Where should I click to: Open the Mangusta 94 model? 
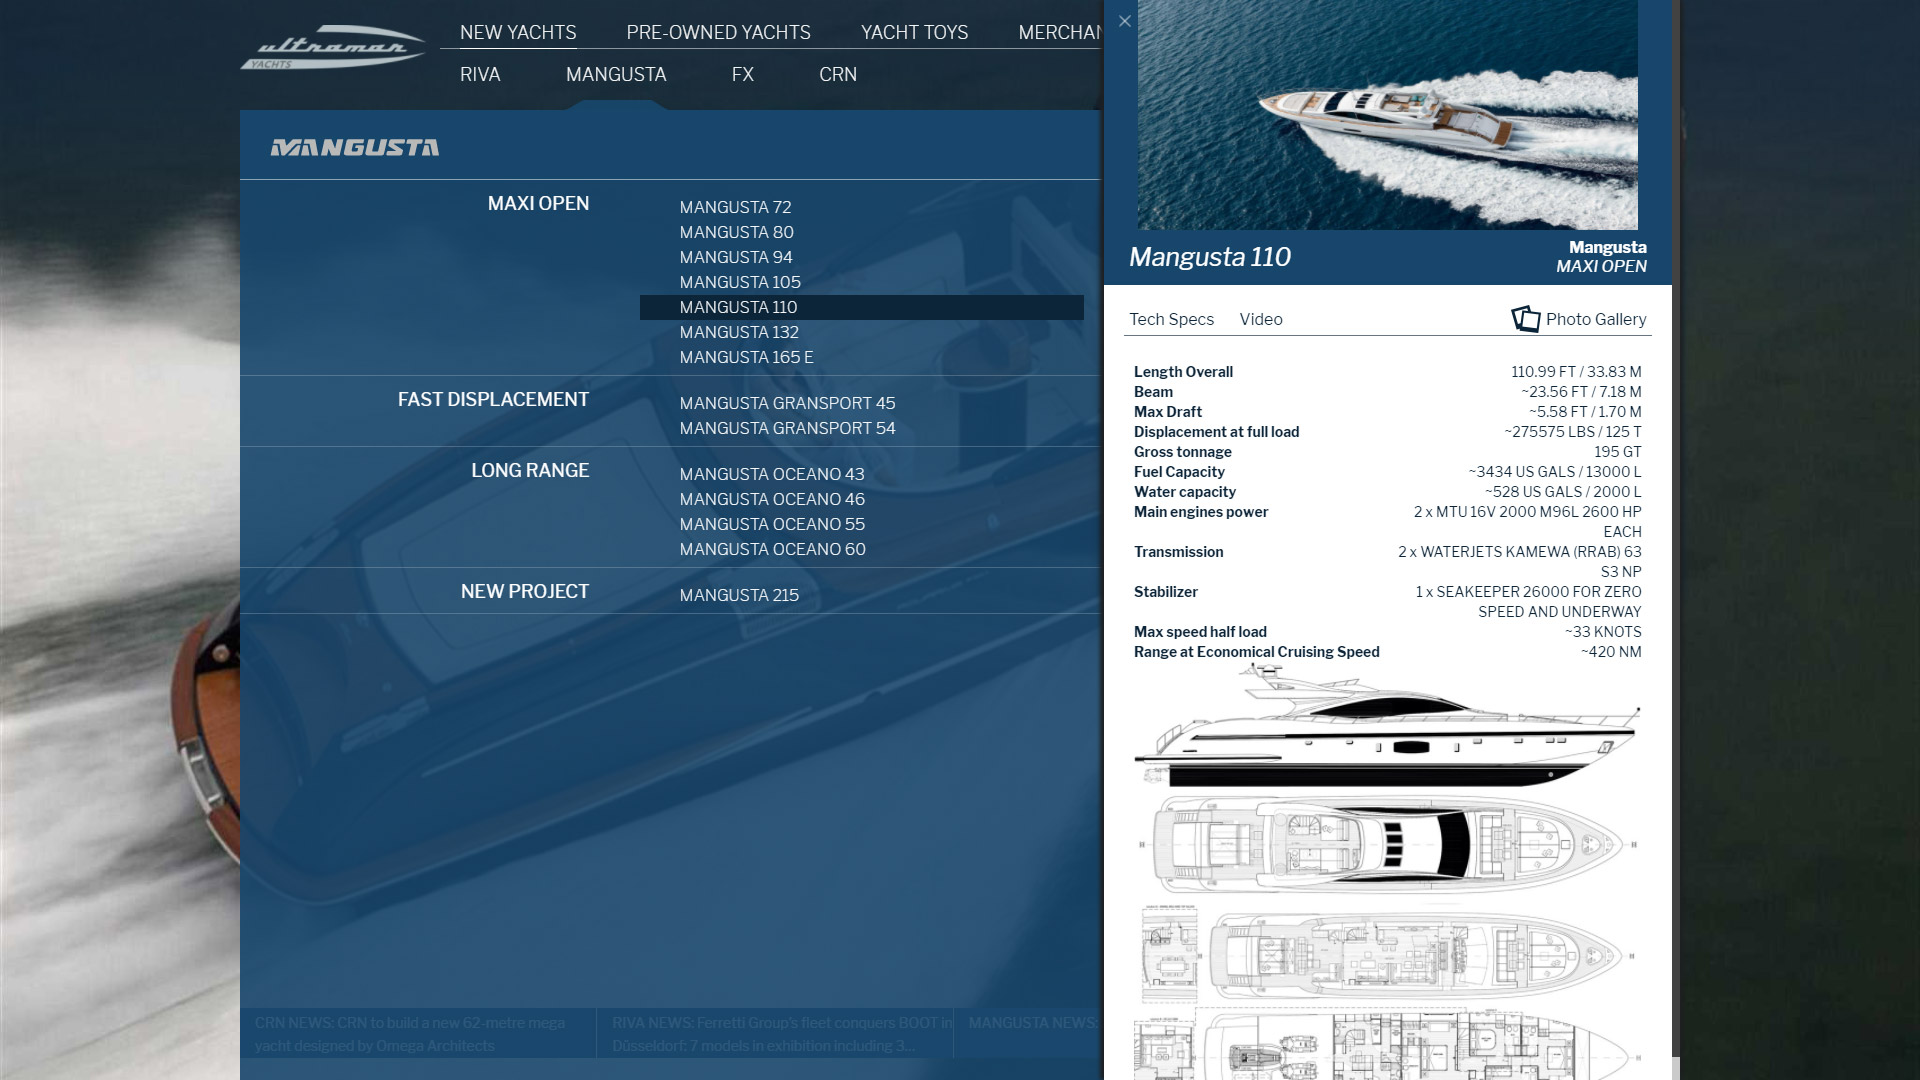point(736,257)
